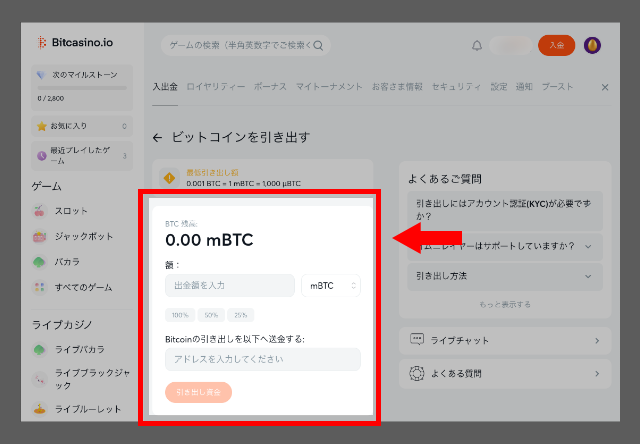Click the notification bell icon

click(477, 45)
